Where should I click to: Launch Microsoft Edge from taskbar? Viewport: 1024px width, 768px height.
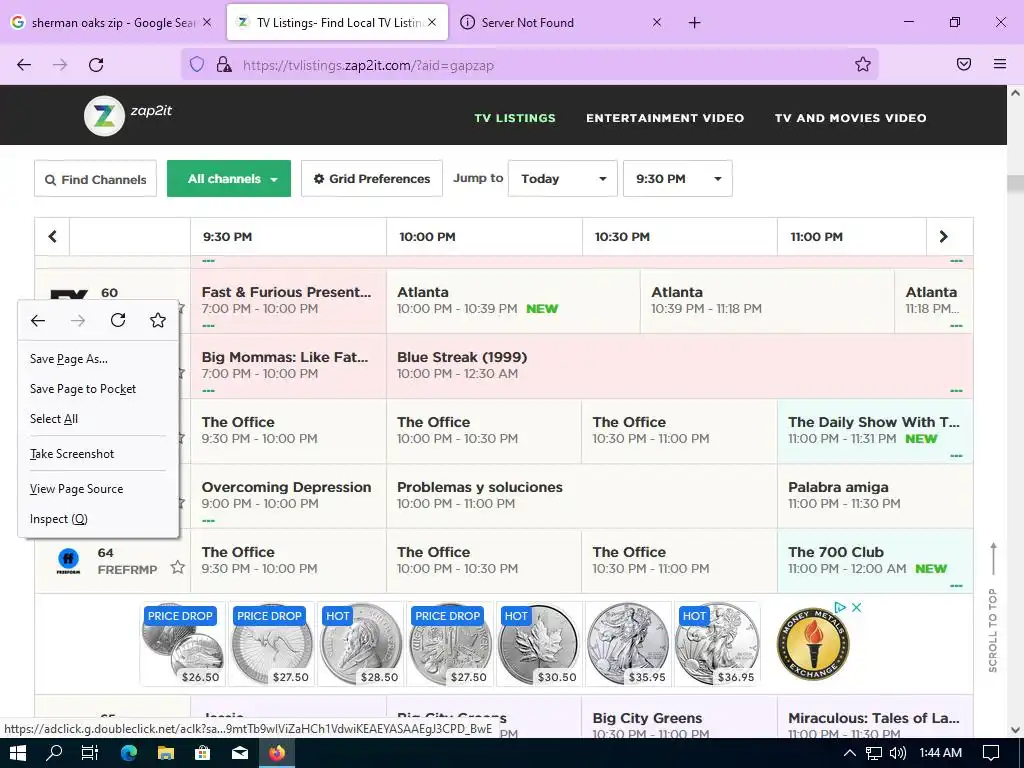tap(129, 753)
